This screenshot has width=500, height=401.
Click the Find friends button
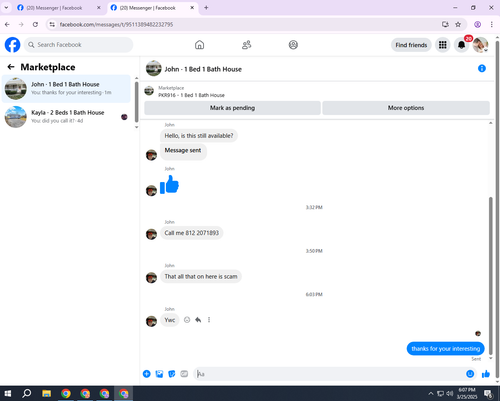(411, 45)
